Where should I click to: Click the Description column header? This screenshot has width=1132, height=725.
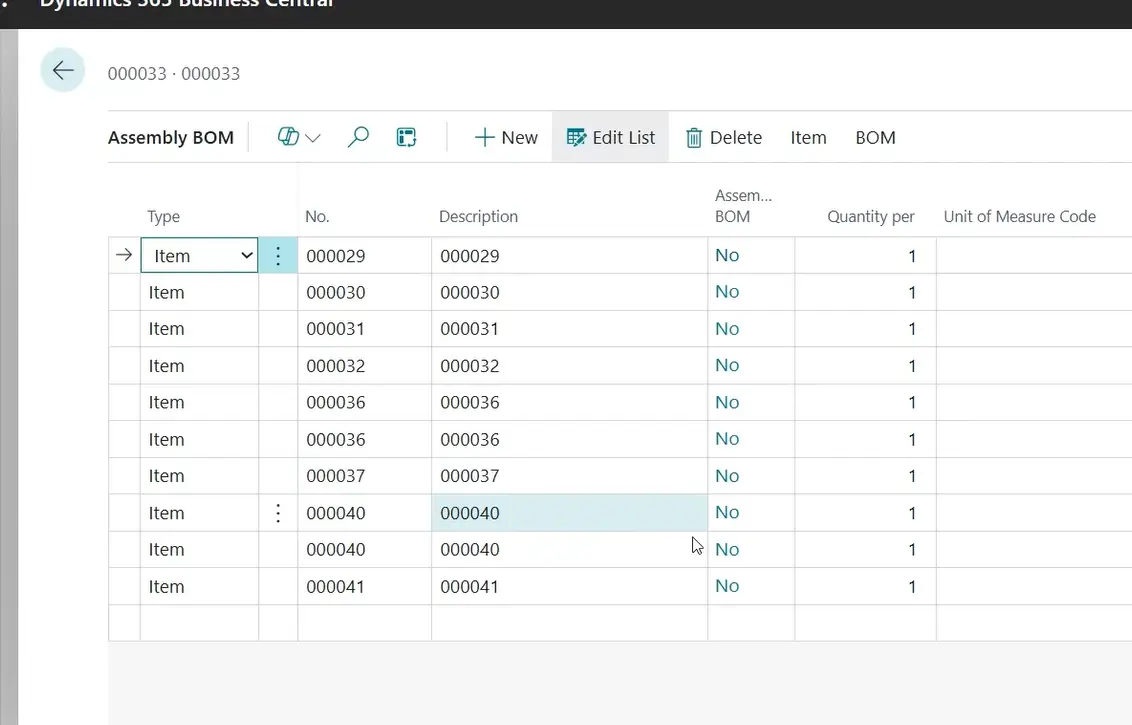[x=478, y=217]
